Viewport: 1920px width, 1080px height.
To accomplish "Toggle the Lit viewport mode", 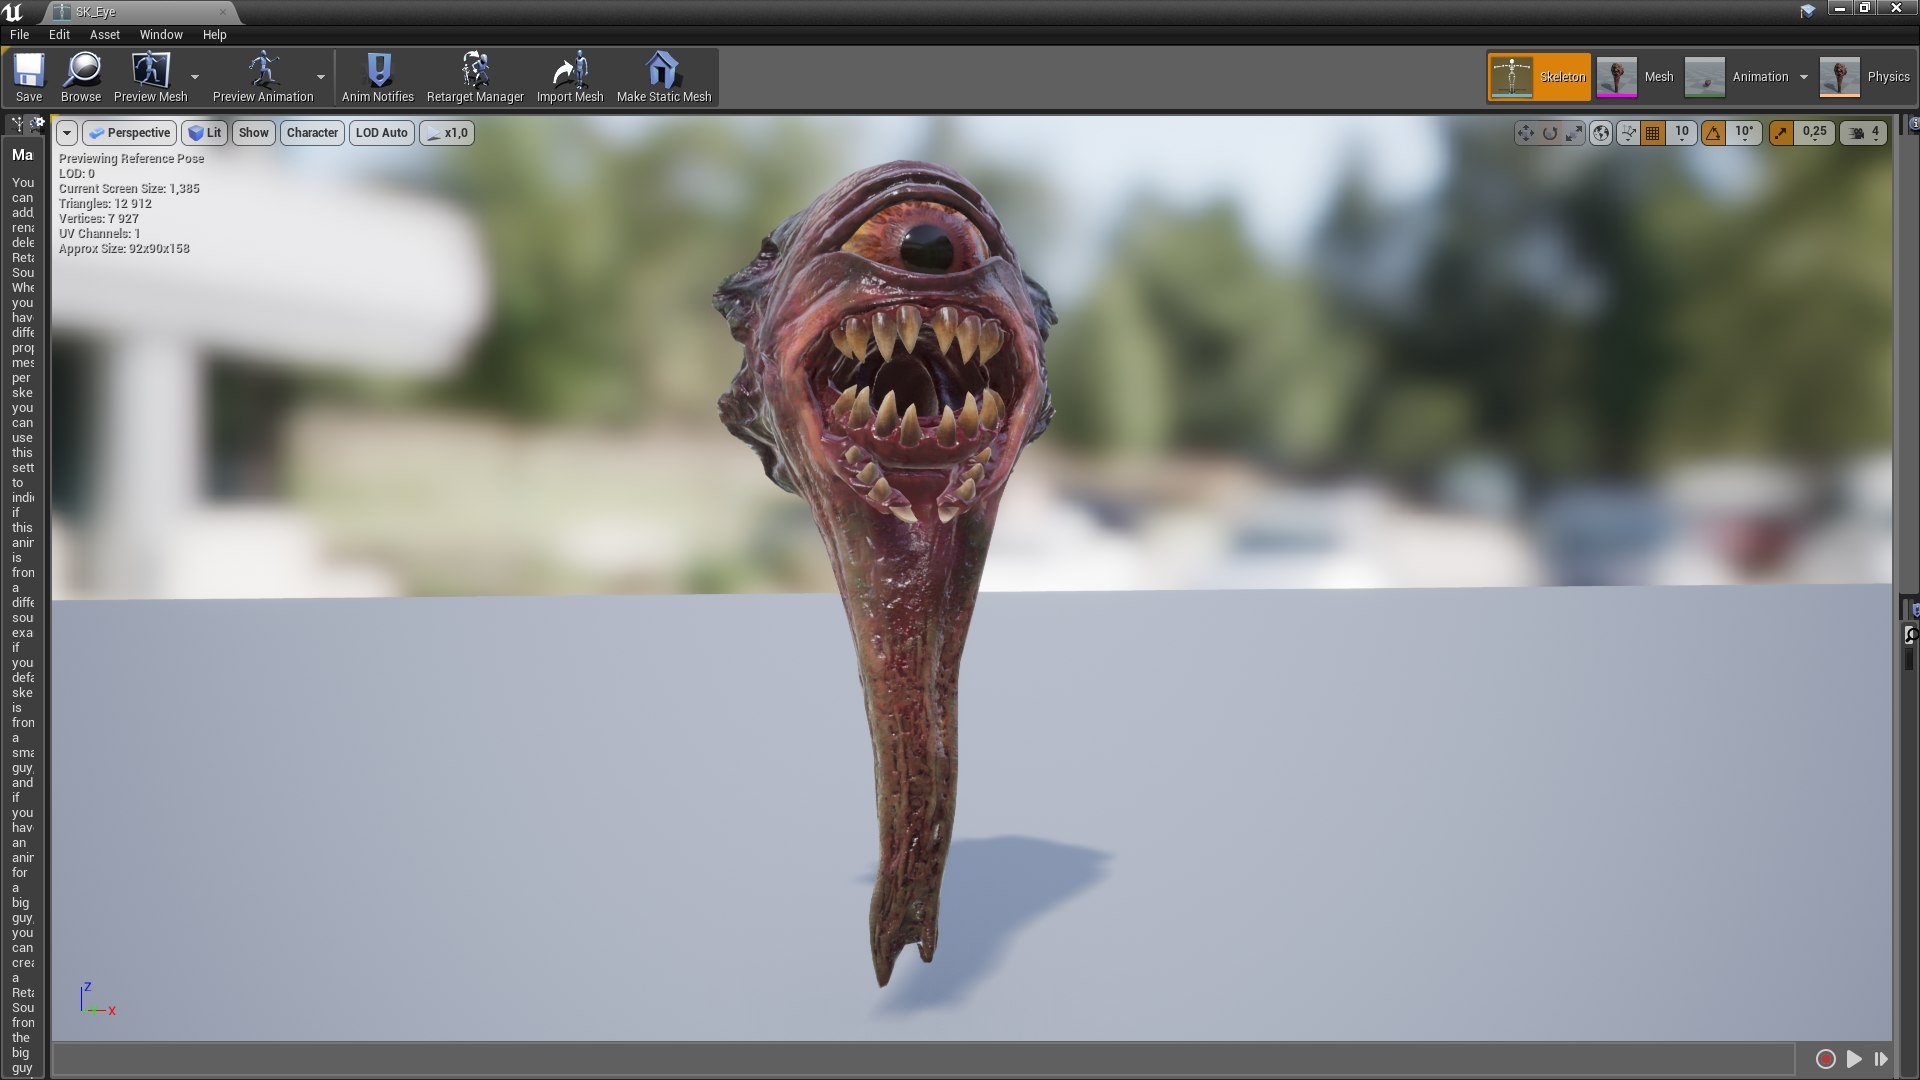I will (x=206, y=132).
